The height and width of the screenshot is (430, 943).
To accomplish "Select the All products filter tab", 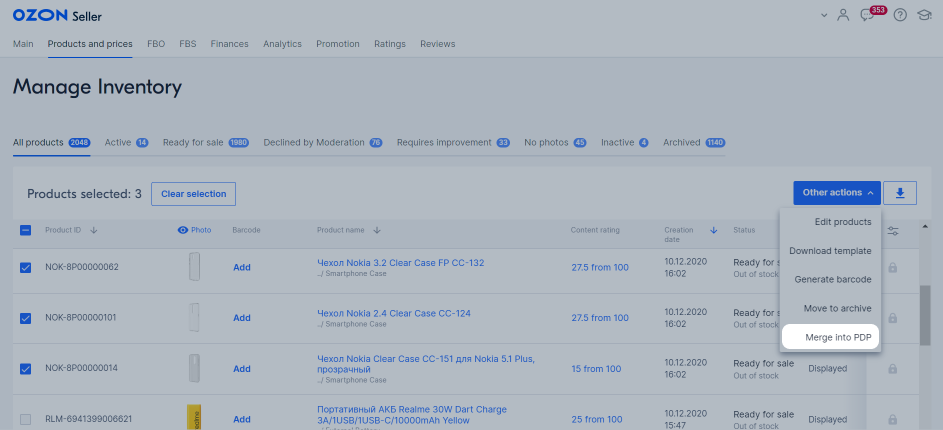I will 51,143.
